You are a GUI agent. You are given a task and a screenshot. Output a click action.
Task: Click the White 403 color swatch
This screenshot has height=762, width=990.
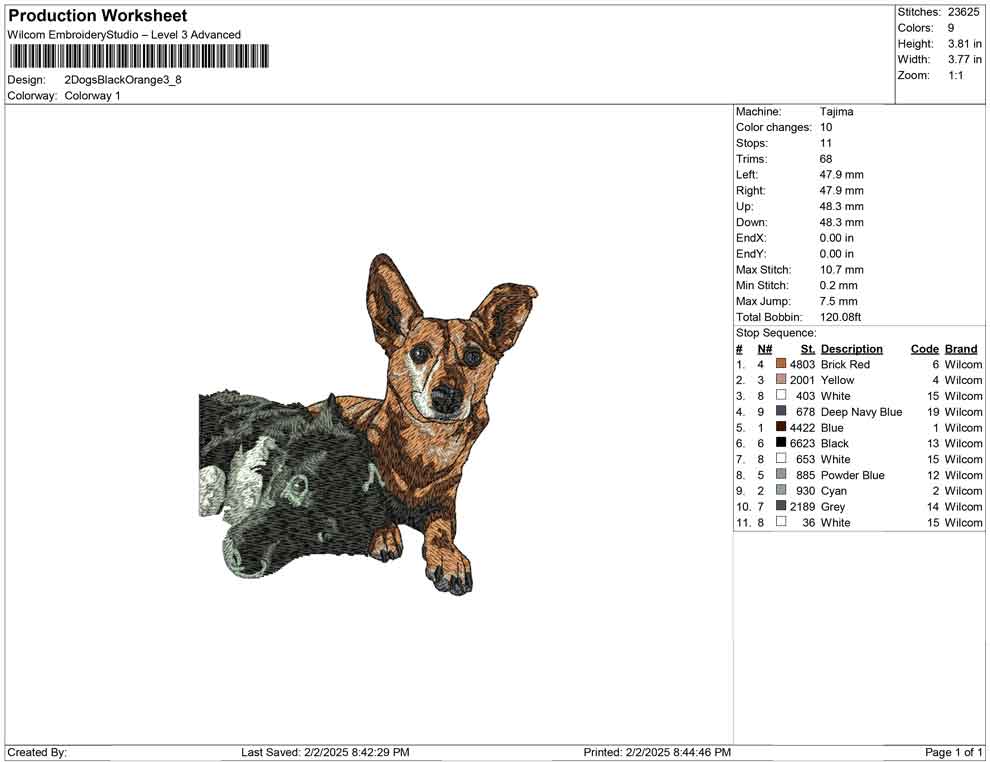click(781, 395)
